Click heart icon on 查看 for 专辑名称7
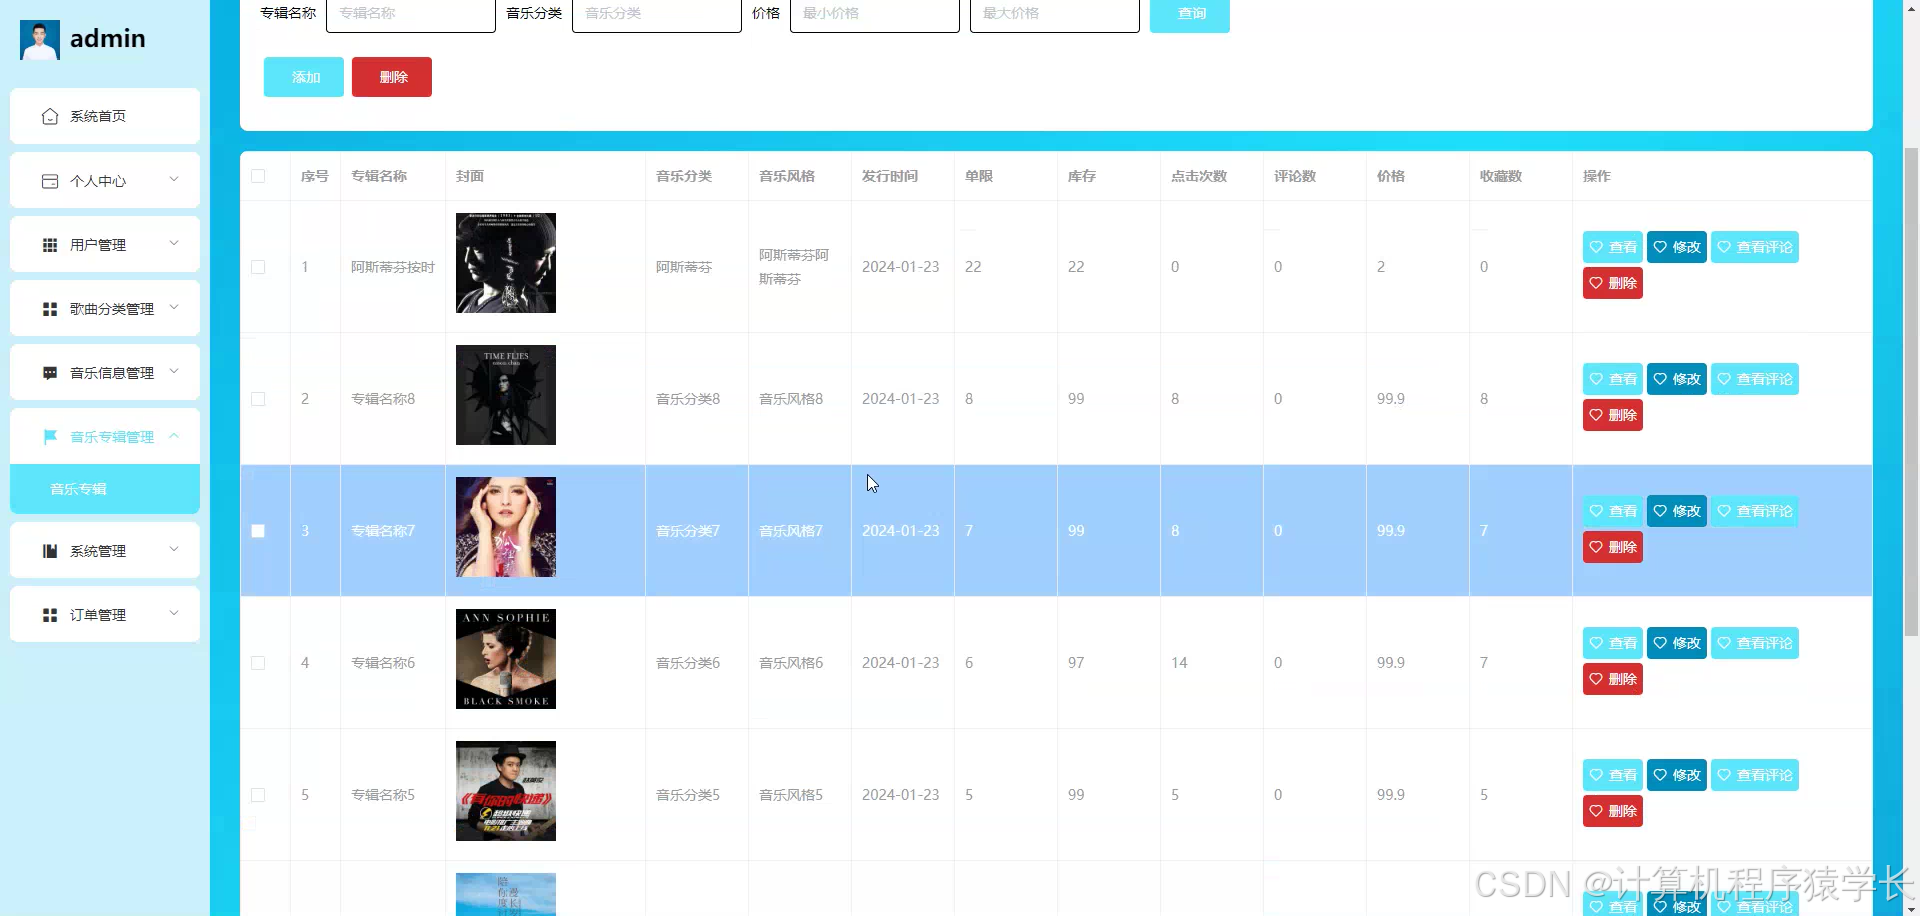This screenshot has height=916, width=1920. tap(1596, 511)
